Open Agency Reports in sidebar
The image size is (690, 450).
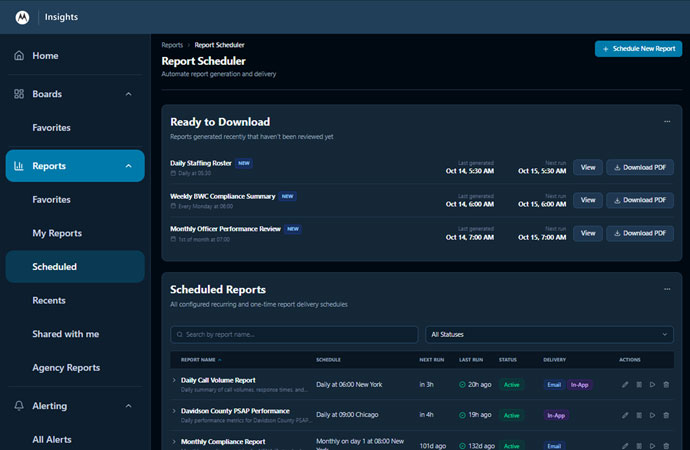[66, 368]
